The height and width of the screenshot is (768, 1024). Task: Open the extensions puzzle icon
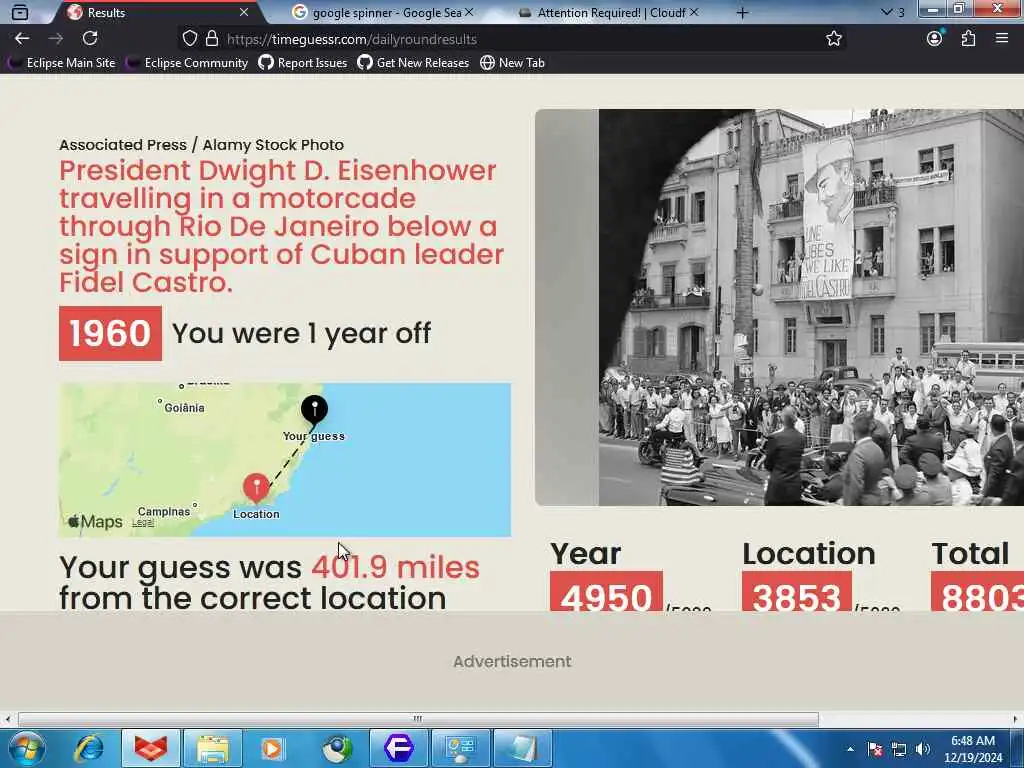(968, 39)
